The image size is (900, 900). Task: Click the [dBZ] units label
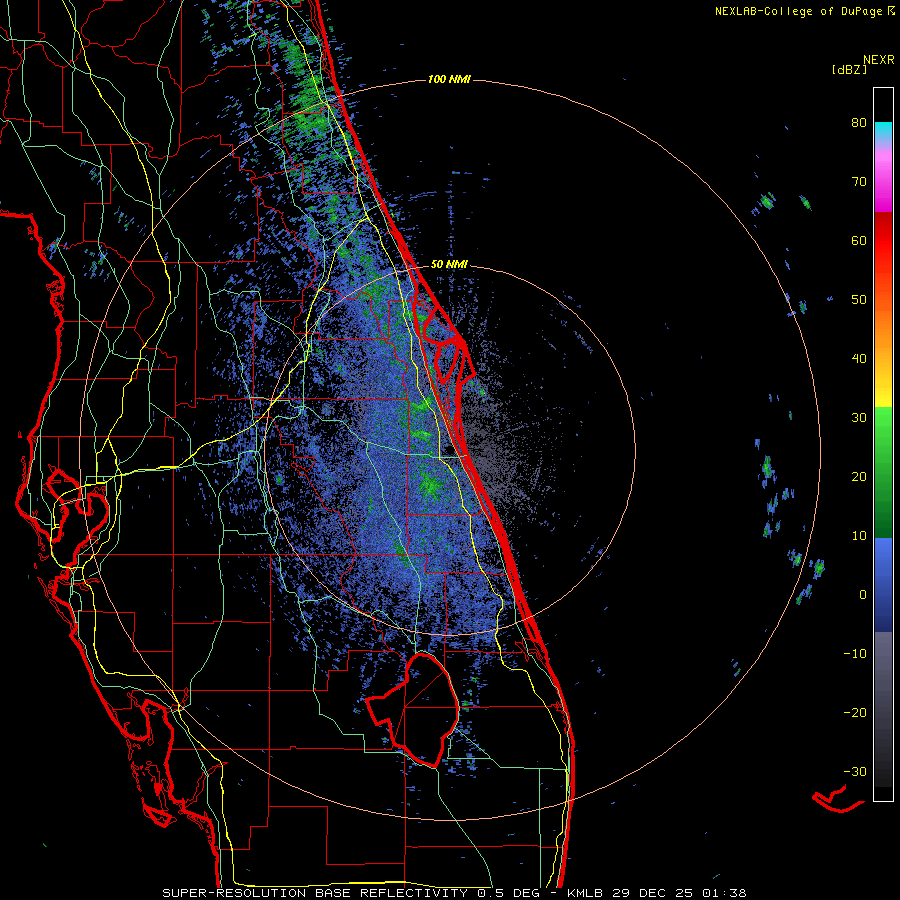pyautogui.click(x=849, y=69)
